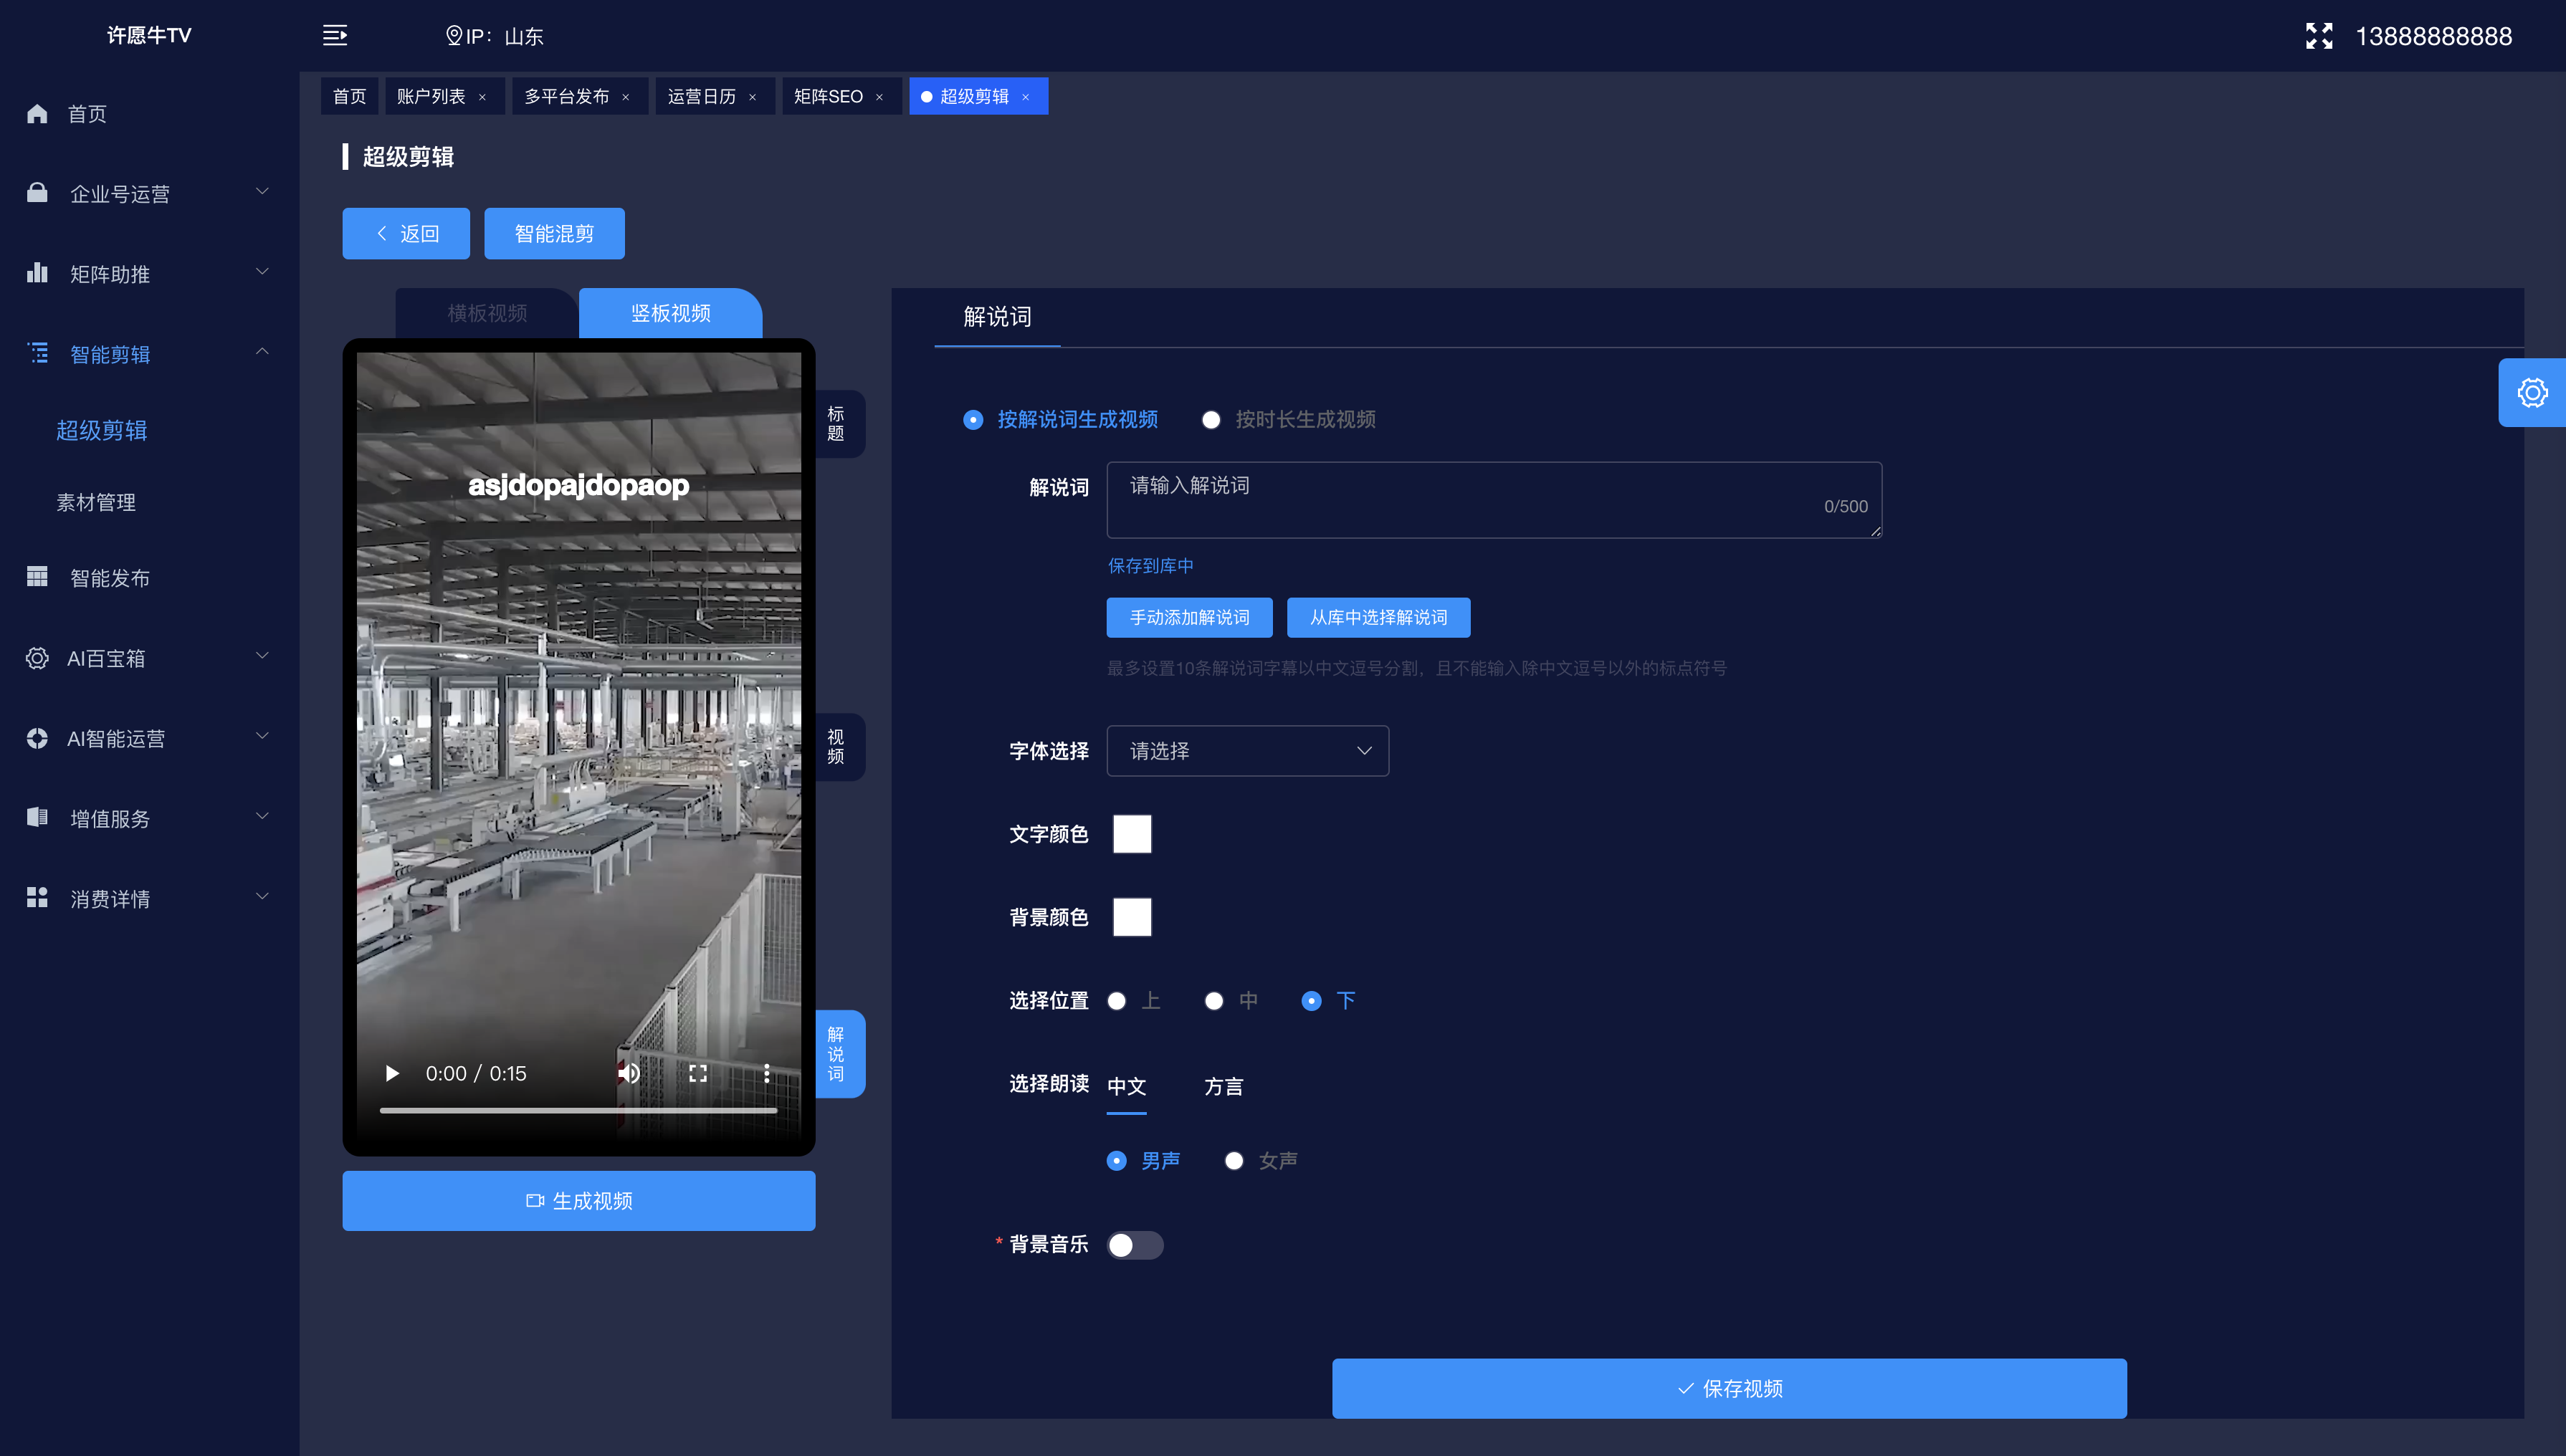Open the 字体选择 dropdown
The width and height of the screenshot is (2566, 1456).
click(x=1247, y=751)
